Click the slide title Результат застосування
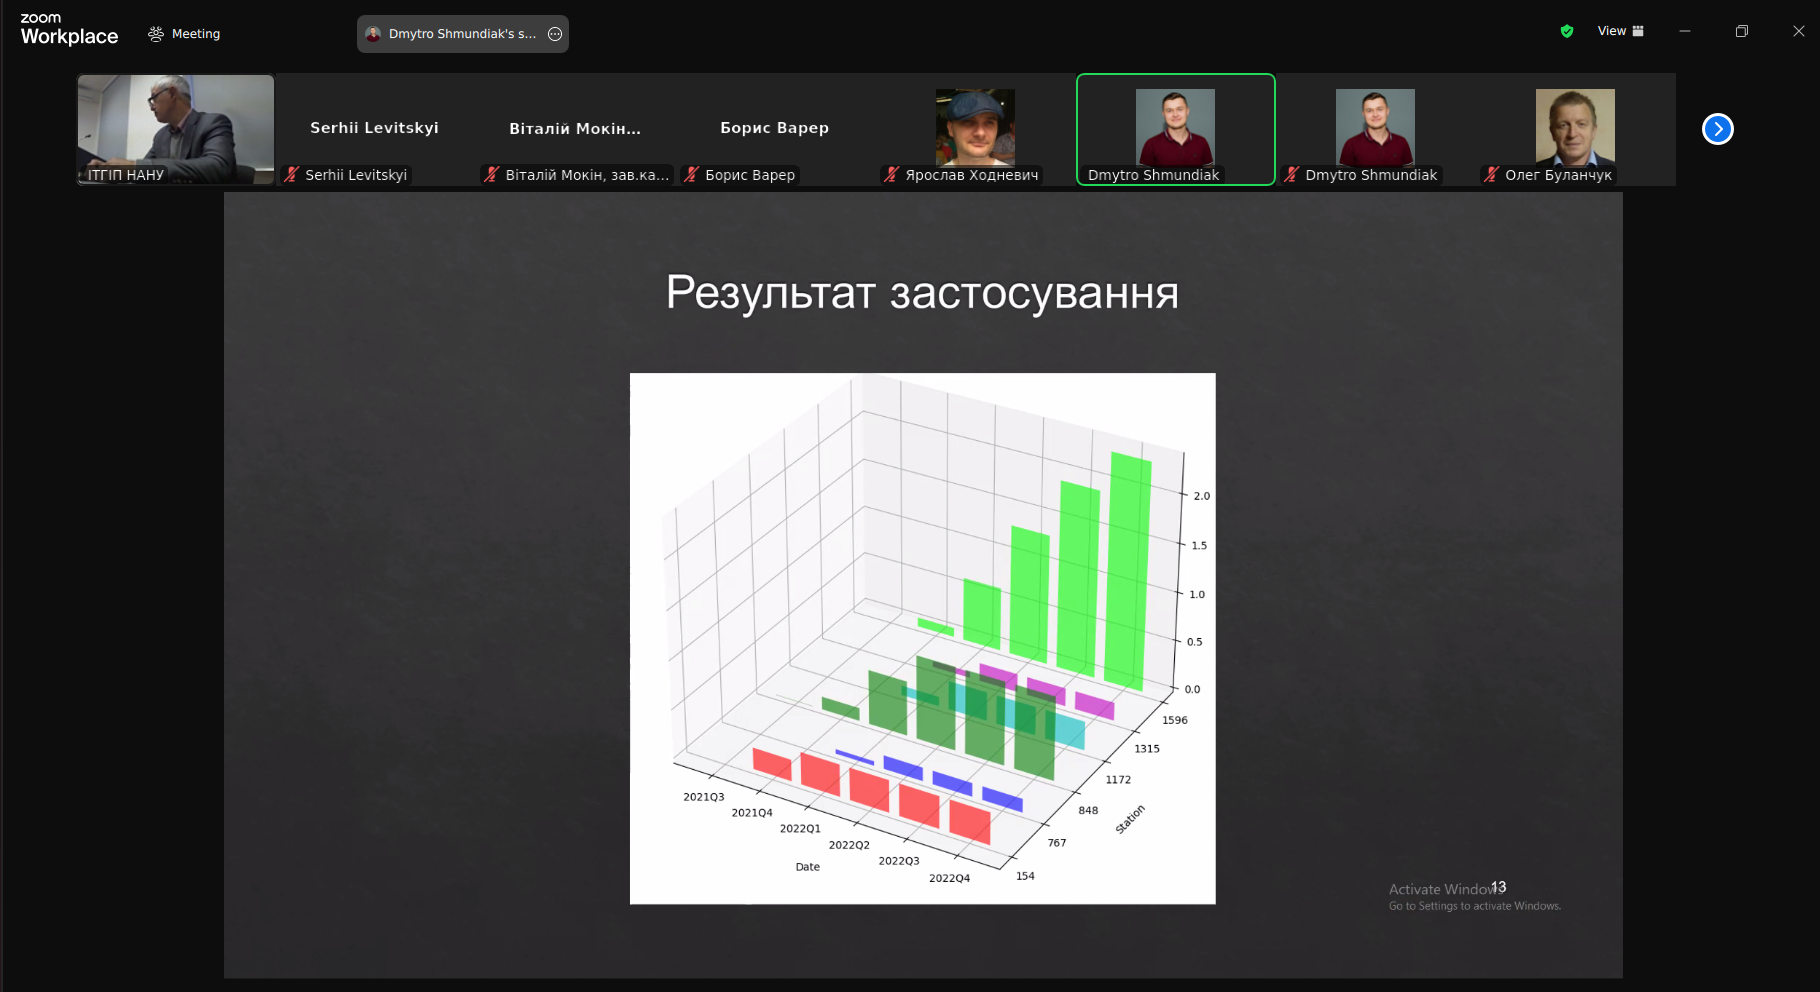1820x992 pixels. [x=922, y=293]
